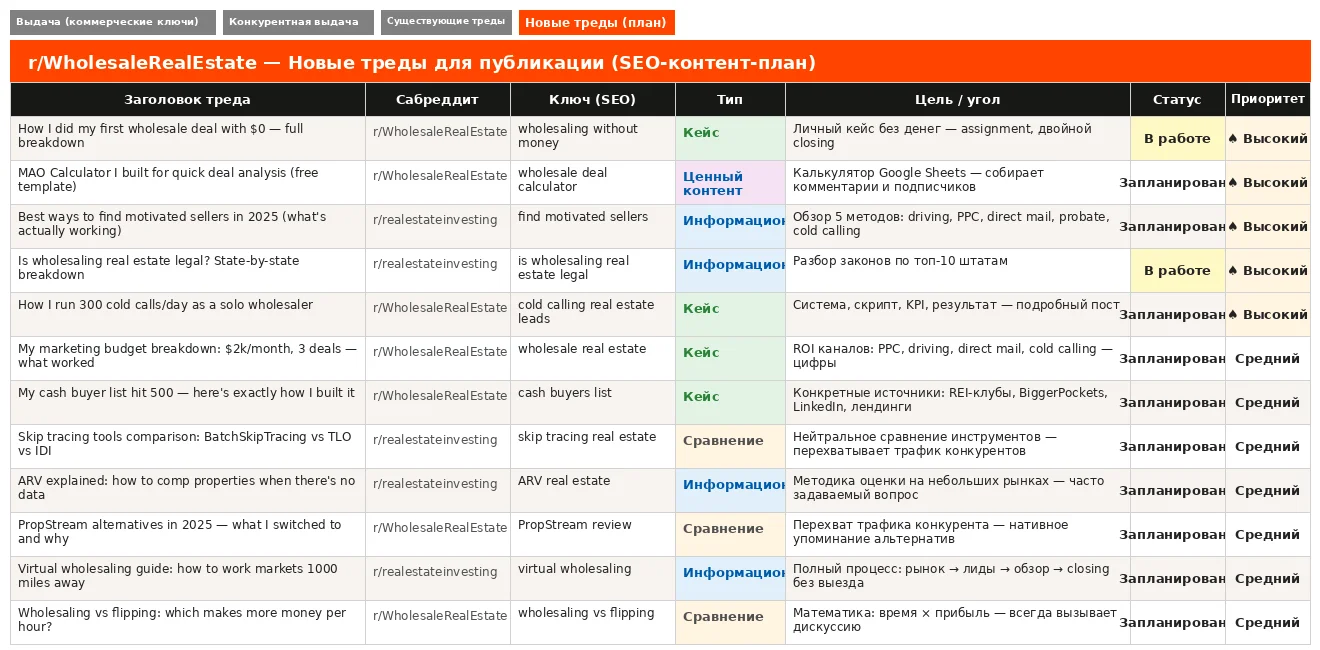The height and width of the screenshot is (650, 1320).
Task: Click the 'Приоритет' column header
Action: coord(1268,99)
